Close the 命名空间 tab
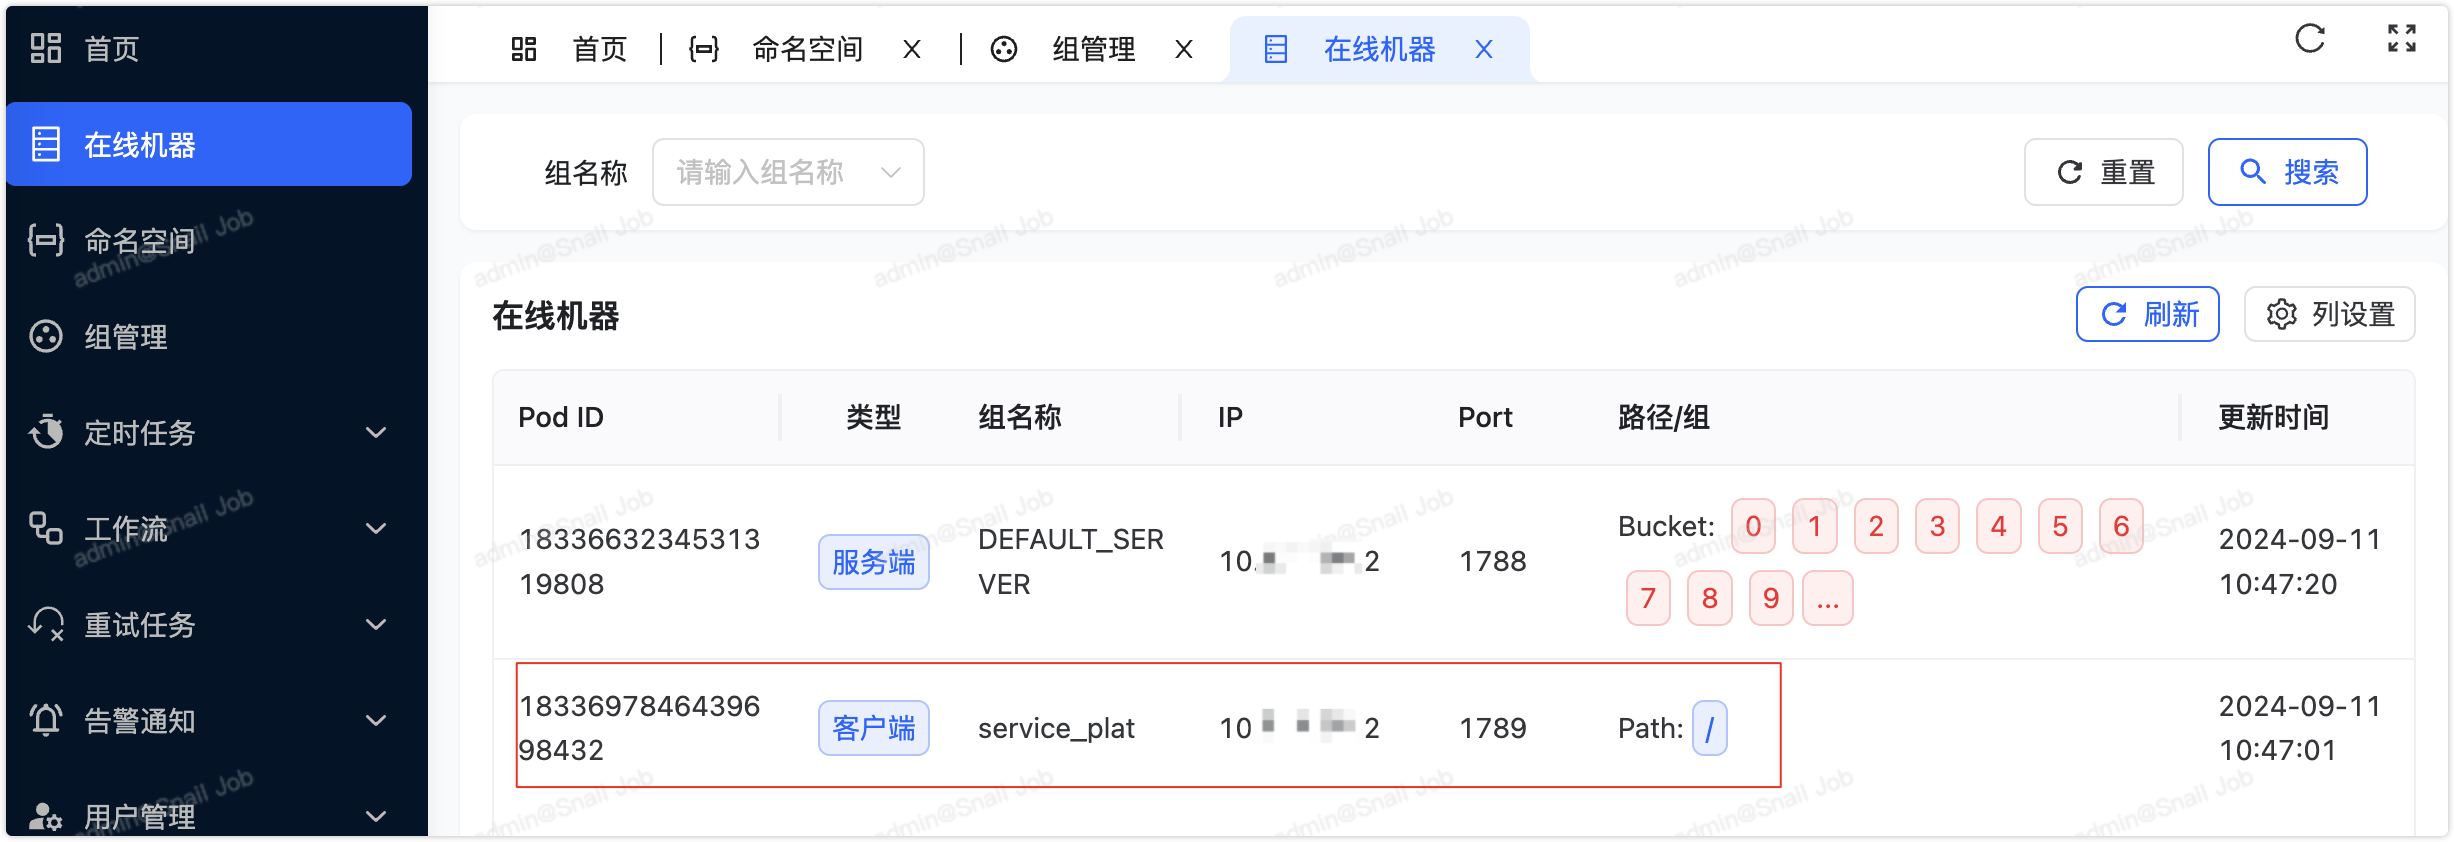Image resolution: width=2454 pixels, height=842 pixels. tap(911, 49)
